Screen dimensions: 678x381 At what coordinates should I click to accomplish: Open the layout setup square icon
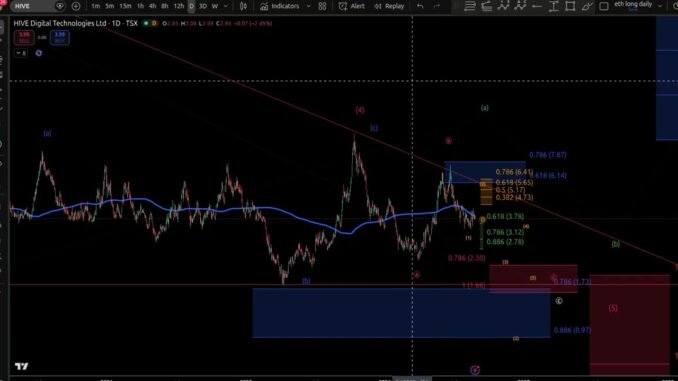coord(604,6)
